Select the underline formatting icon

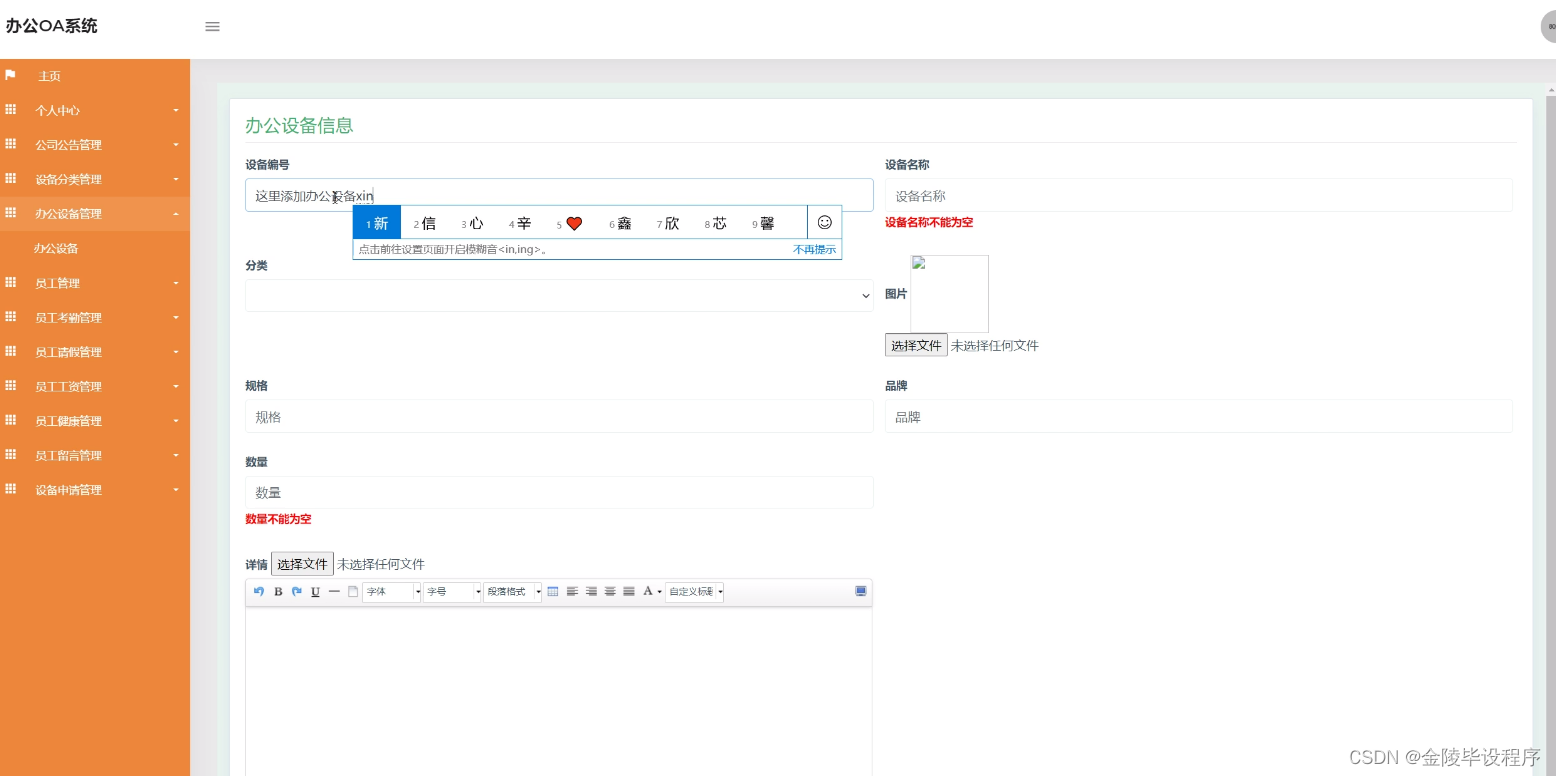click(315, 591)
